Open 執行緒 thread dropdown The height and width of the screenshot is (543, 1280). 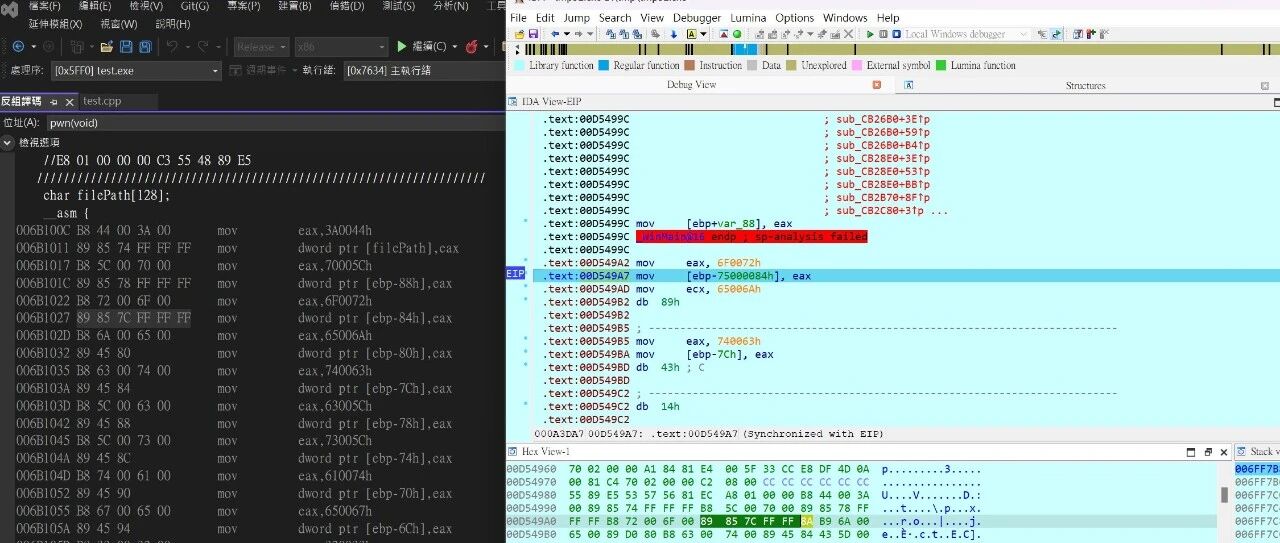pos(424,71)
